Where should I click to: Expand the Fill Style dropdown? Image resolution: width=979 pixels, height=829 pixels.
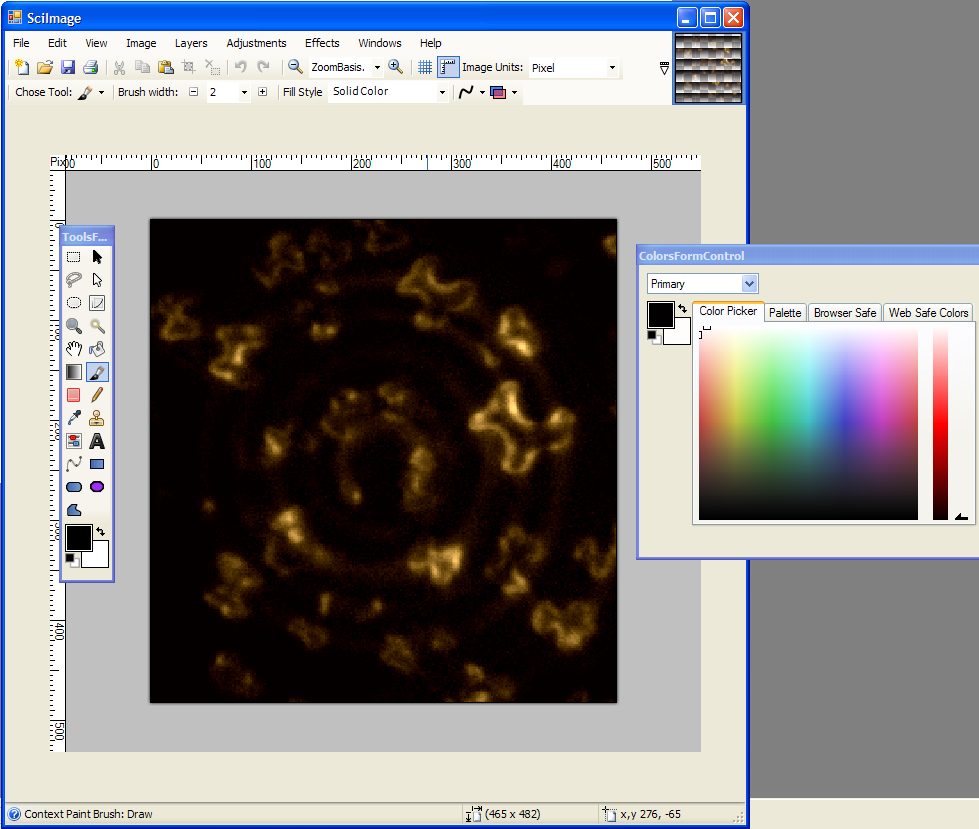click(442, 92)
